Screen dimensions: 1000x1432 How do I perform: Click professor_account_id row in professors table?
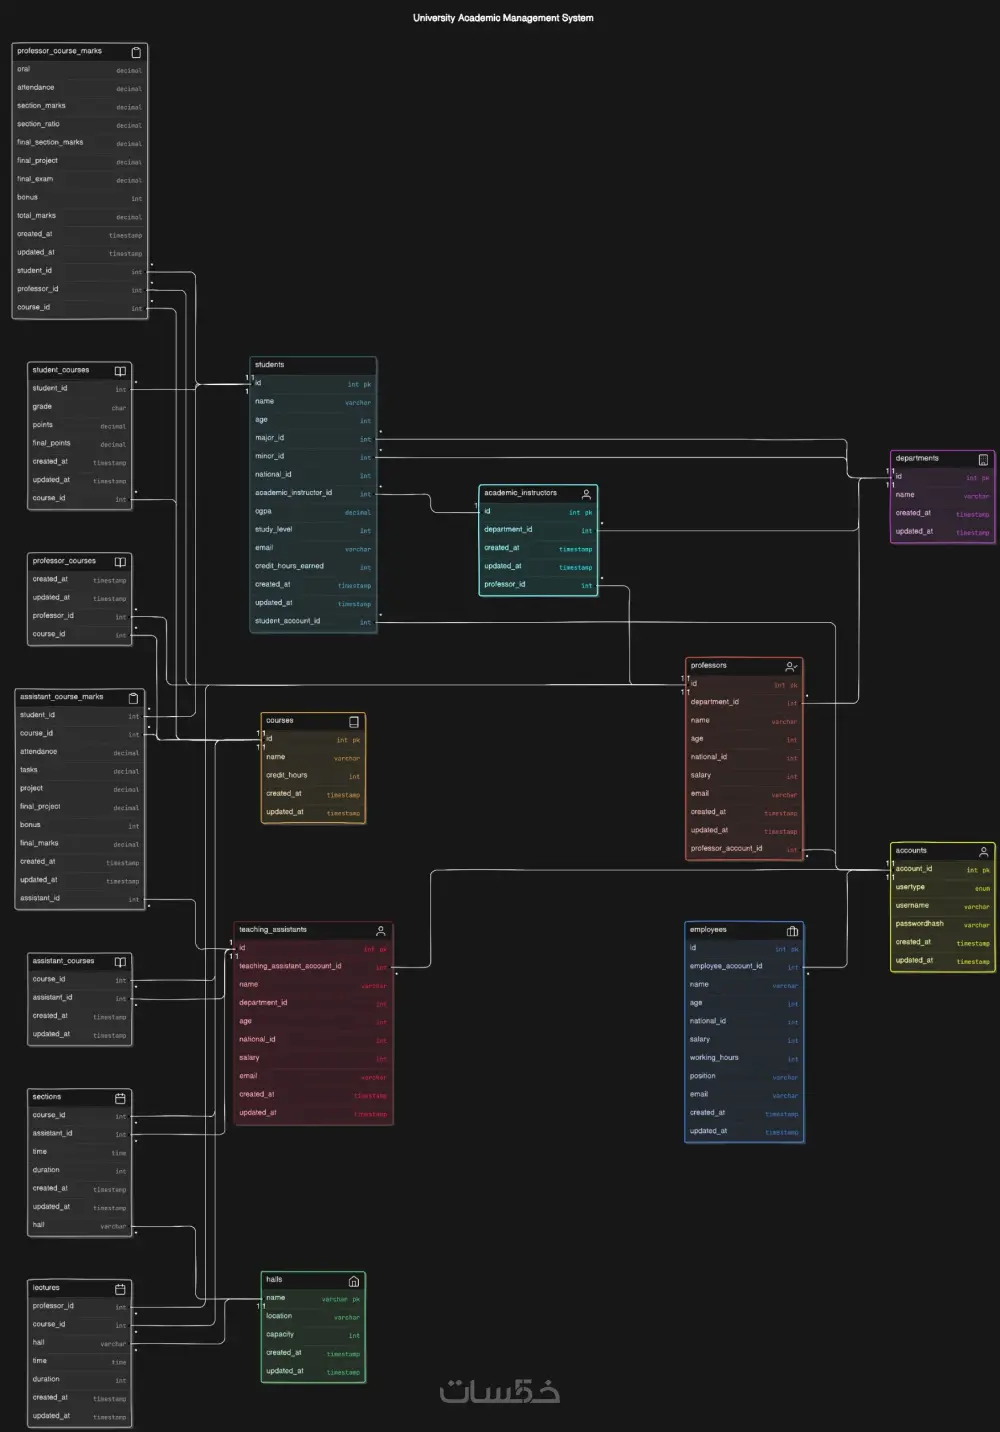point(744,849)
